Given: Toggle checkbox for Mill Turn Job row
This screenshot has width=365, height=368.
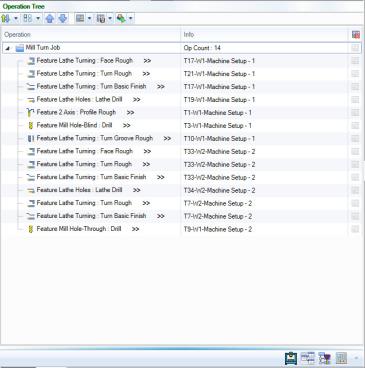Looking at the screenshot, I should [355, 48].
